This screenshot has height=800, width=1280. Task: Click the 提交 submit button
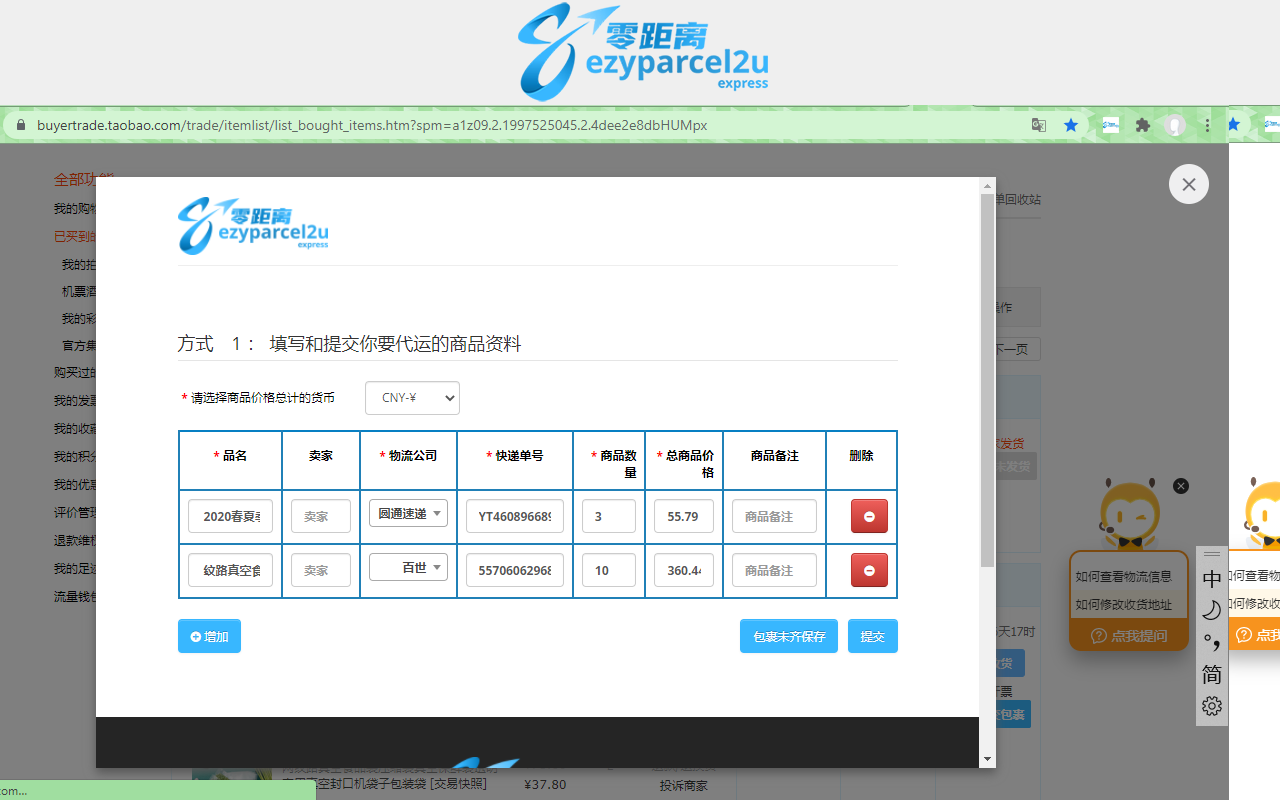click(873, 636)
